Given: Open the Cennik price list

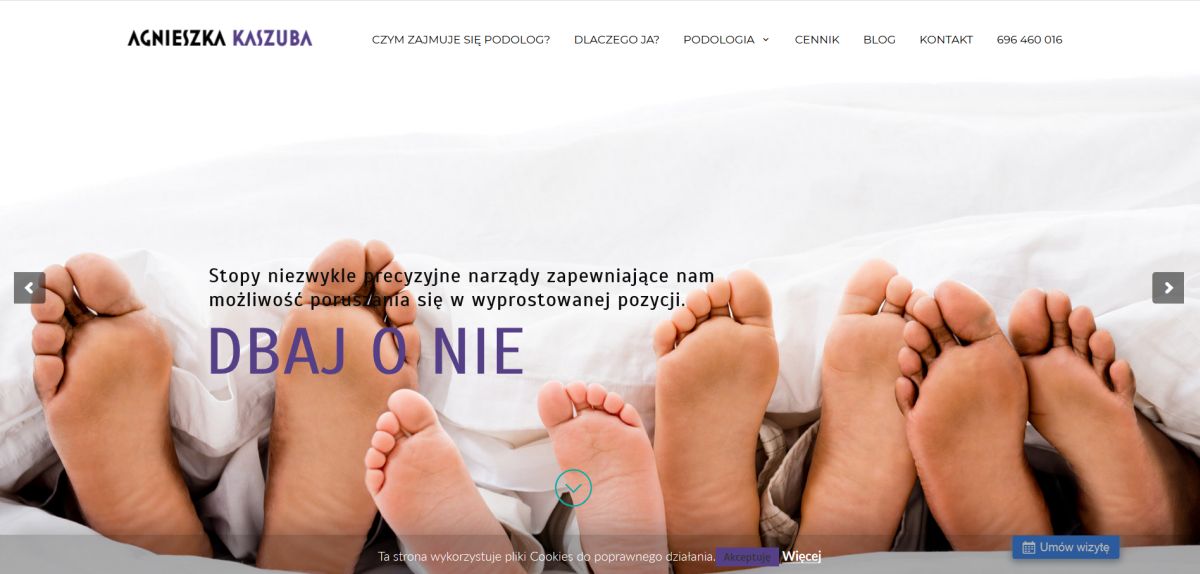Looking at the screenshot, I should [817, 40].
